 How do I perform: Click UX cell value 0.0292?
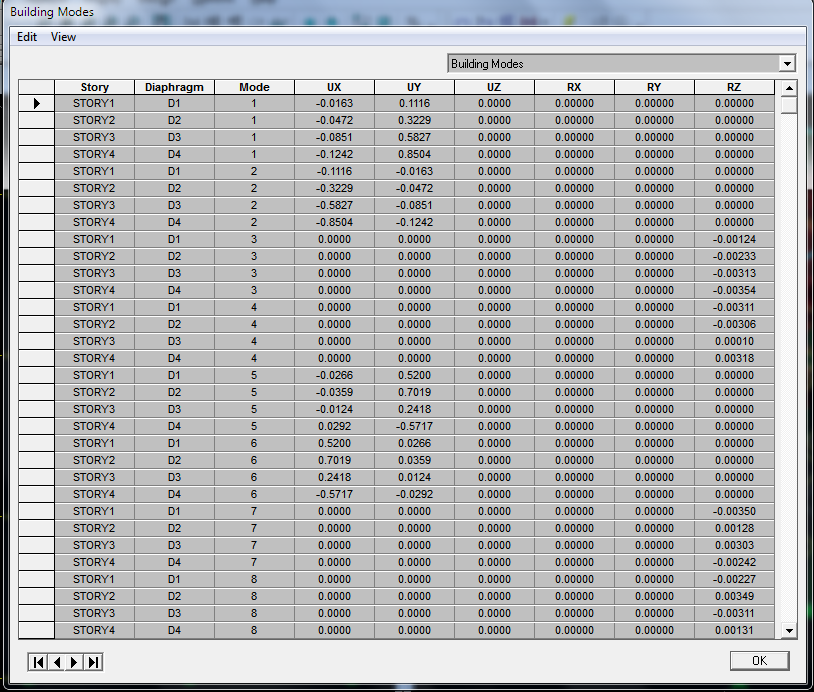coord(334,426)
